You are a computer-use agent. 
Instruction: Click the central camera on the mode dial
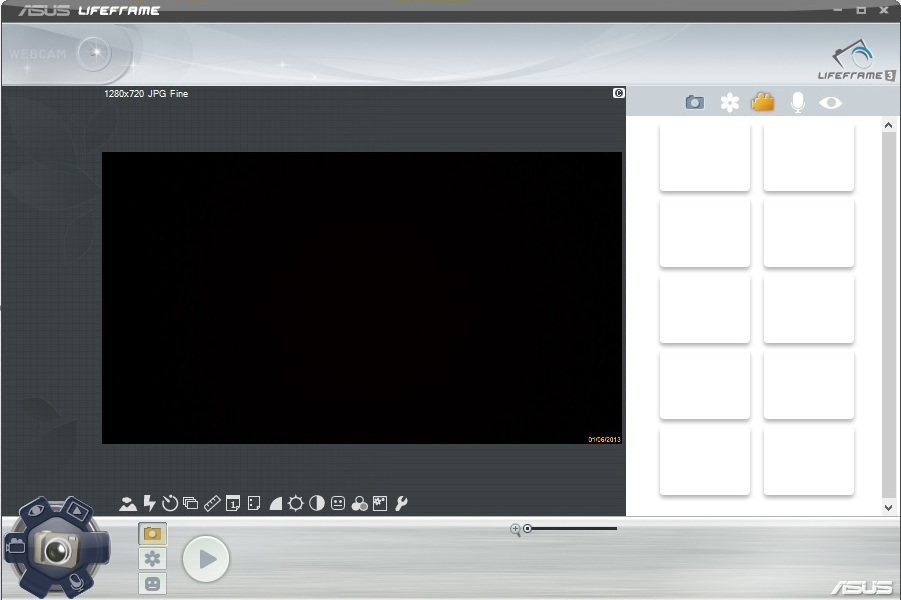(56, 548)
